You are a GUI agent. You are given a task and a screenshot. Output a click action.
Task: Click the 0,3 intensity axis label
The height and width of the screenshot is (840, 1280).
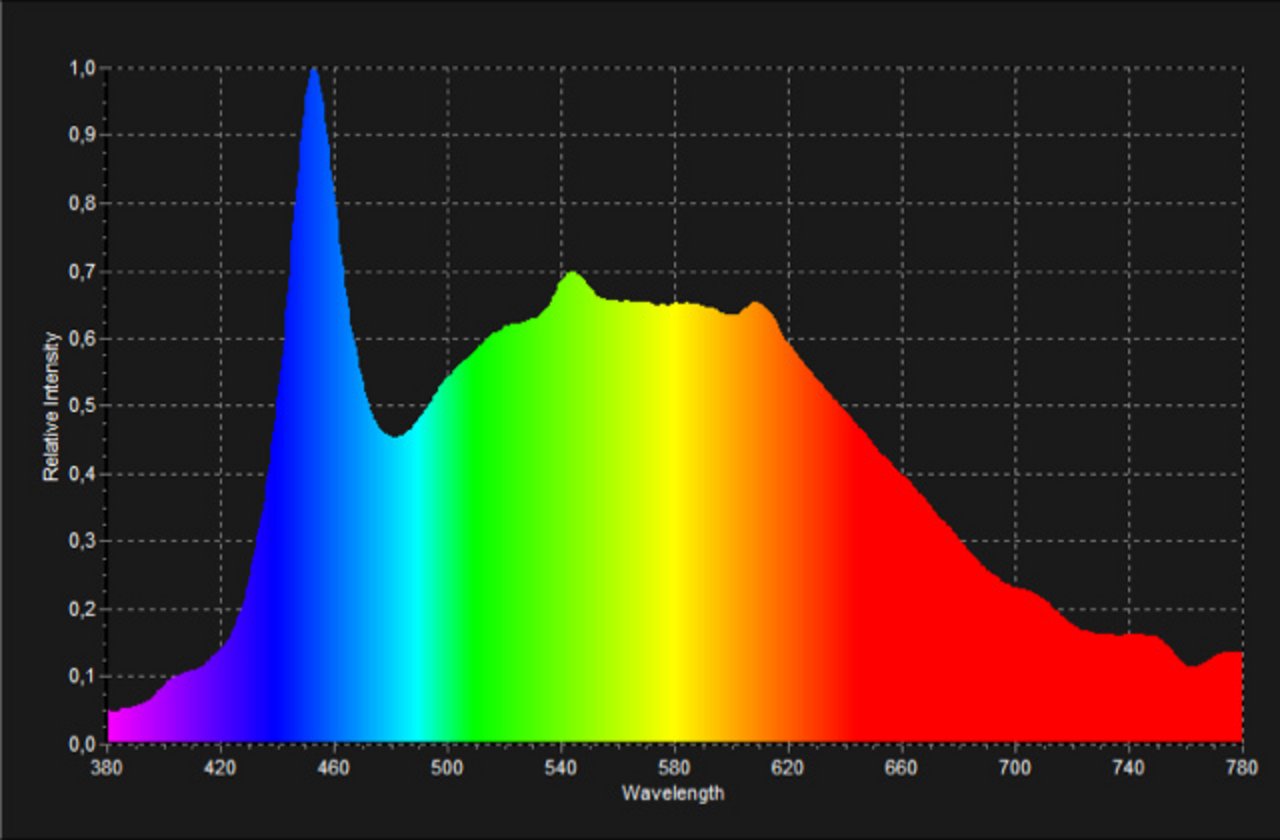83,541
